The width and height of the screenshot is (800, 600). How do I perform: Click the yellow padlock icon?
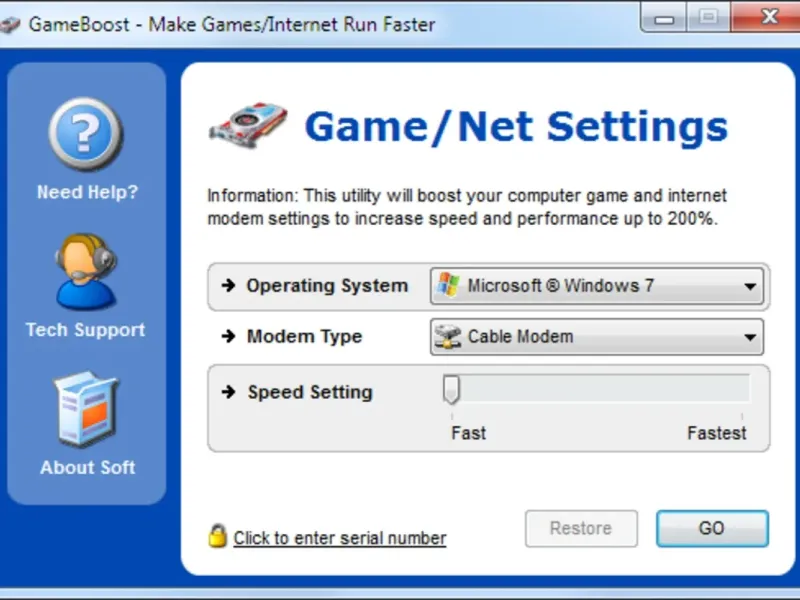tap(218, 536)
